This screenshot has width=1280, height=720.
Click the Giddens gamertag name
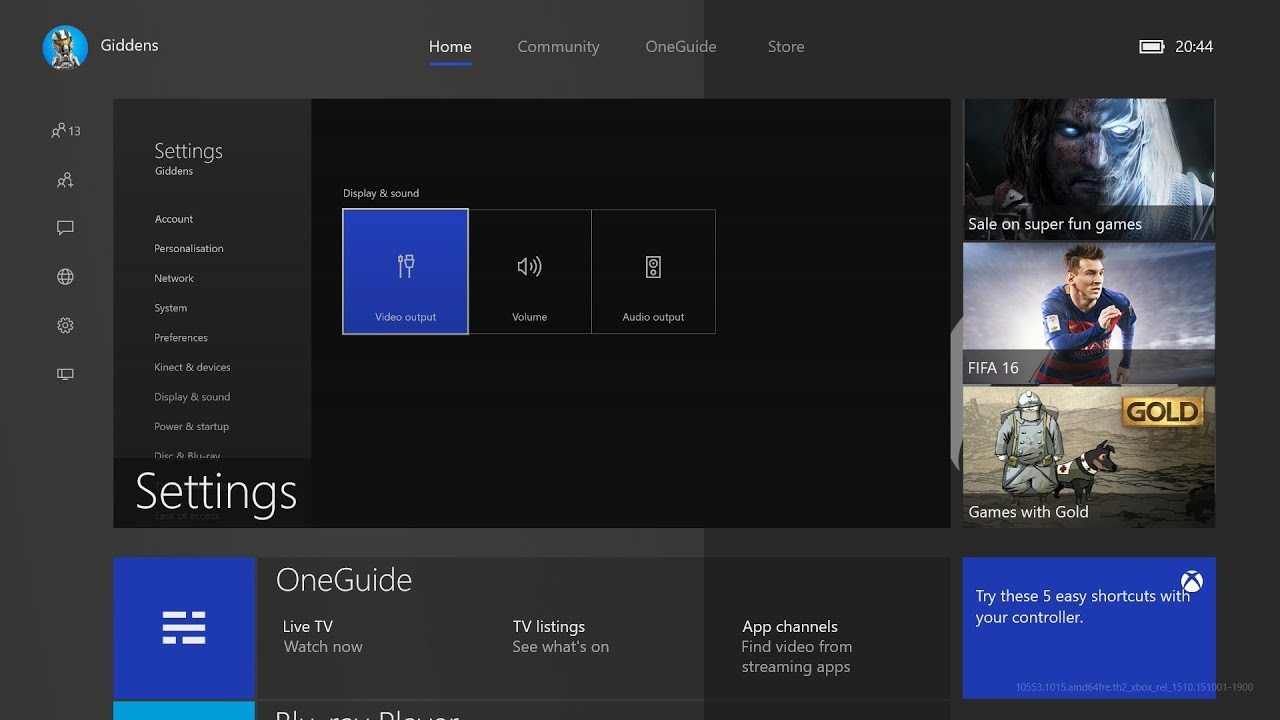tap(129, 45)
